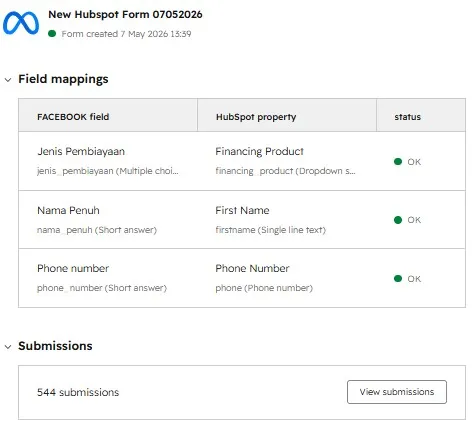Select the Financing Product property
This screenshot has width=475, height=428.
click(259, 151)
